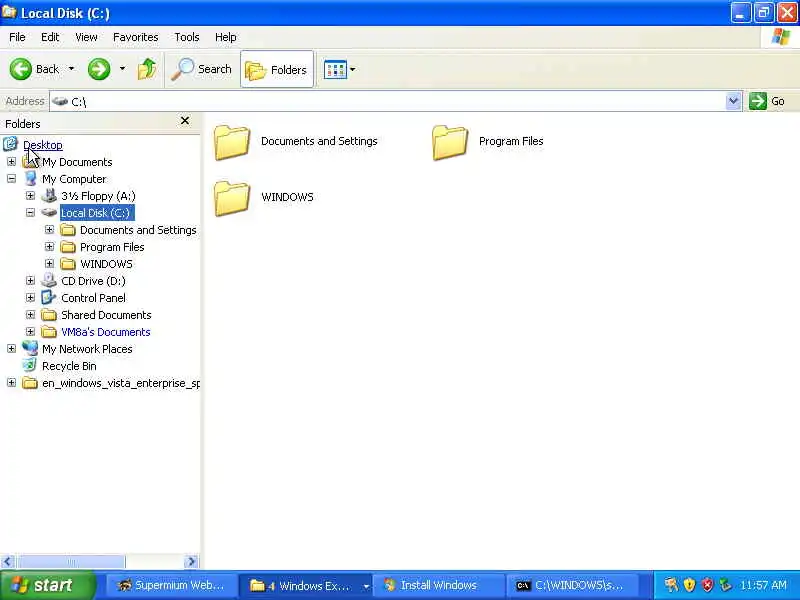Viewport: 800px width, 600px height.
Task: Select WINDOWS in the folder tree
Action: coord(106,264)
